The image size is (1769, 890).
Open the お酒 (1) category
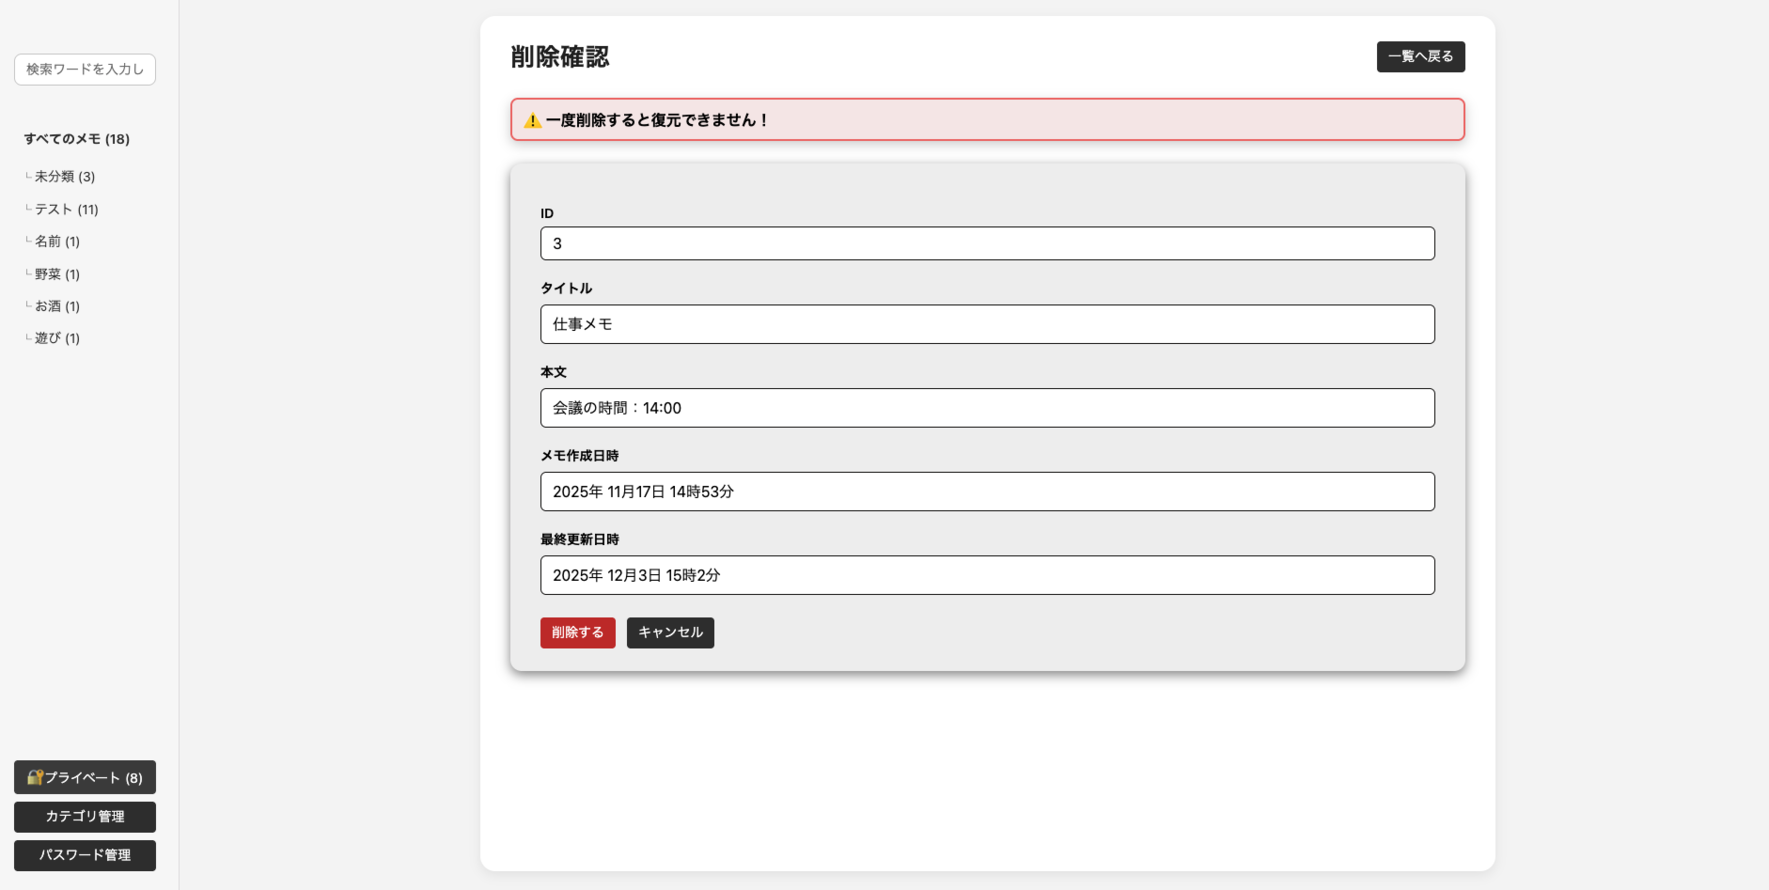tap(57, 306)
